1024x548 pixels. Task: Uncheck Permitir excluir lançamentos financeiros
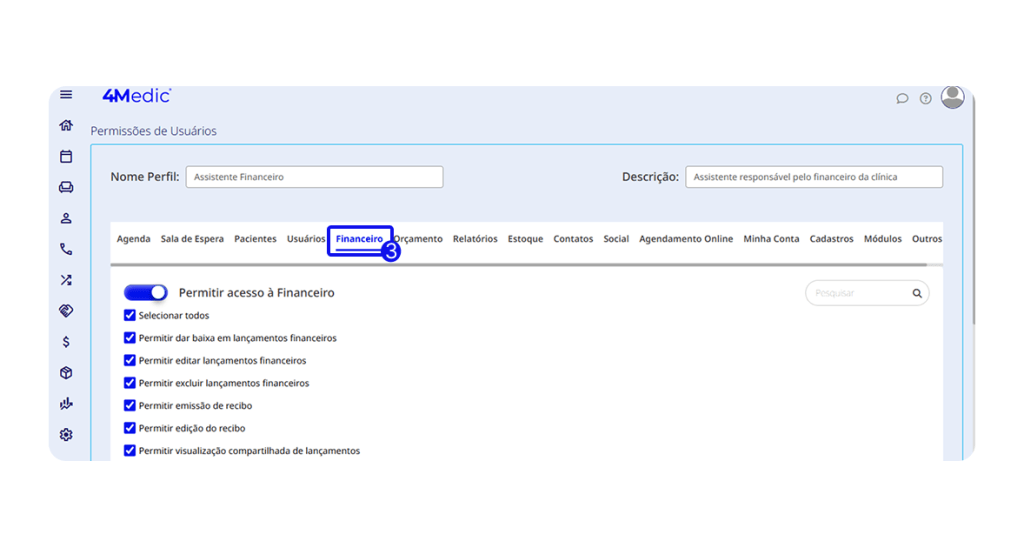tap(130, 383)
